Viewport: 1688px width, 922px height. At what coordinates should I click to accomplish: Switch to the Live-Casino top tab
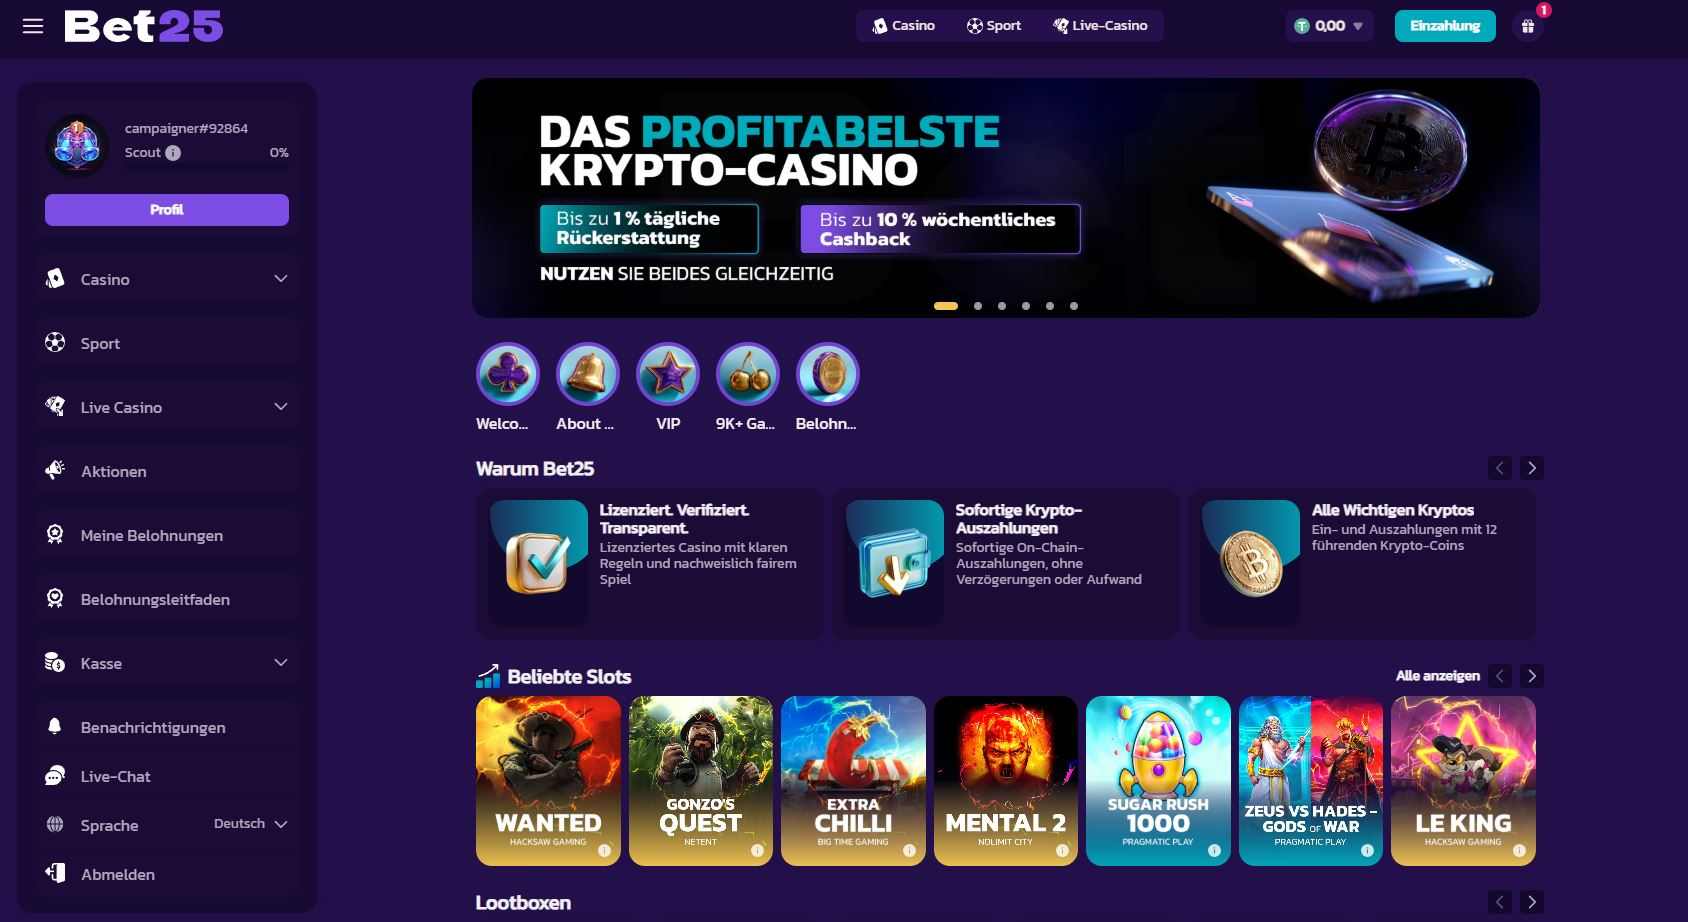pos(1100,26)
